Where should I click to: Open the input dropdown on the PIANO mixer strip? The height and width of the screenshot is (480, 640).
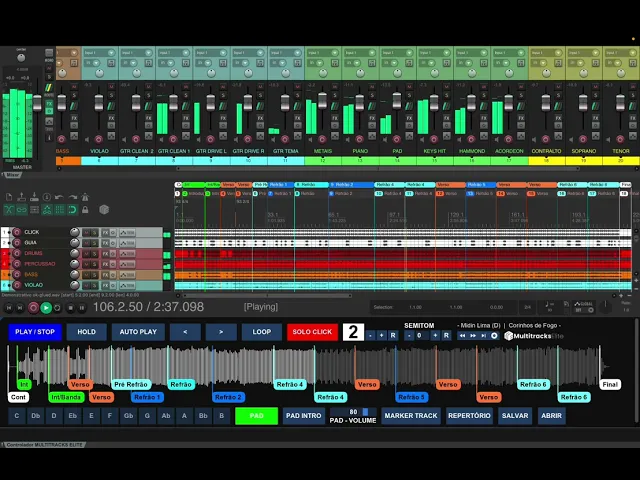[360, 53]
